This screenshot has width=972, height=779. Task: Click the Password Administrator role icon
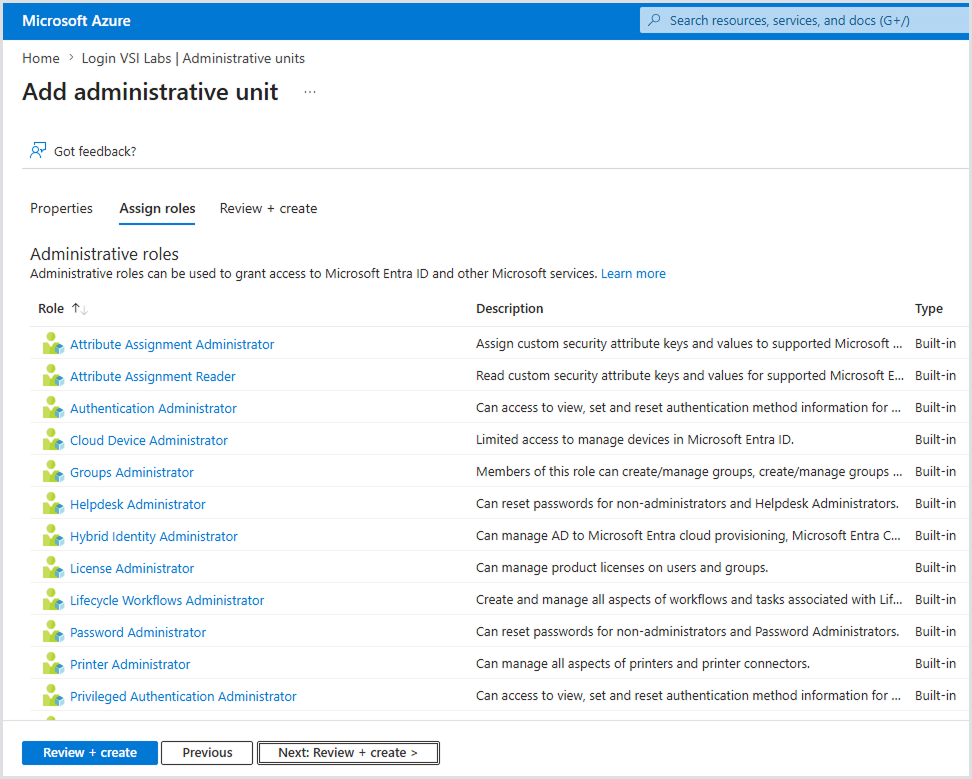[x=53, y=632]
